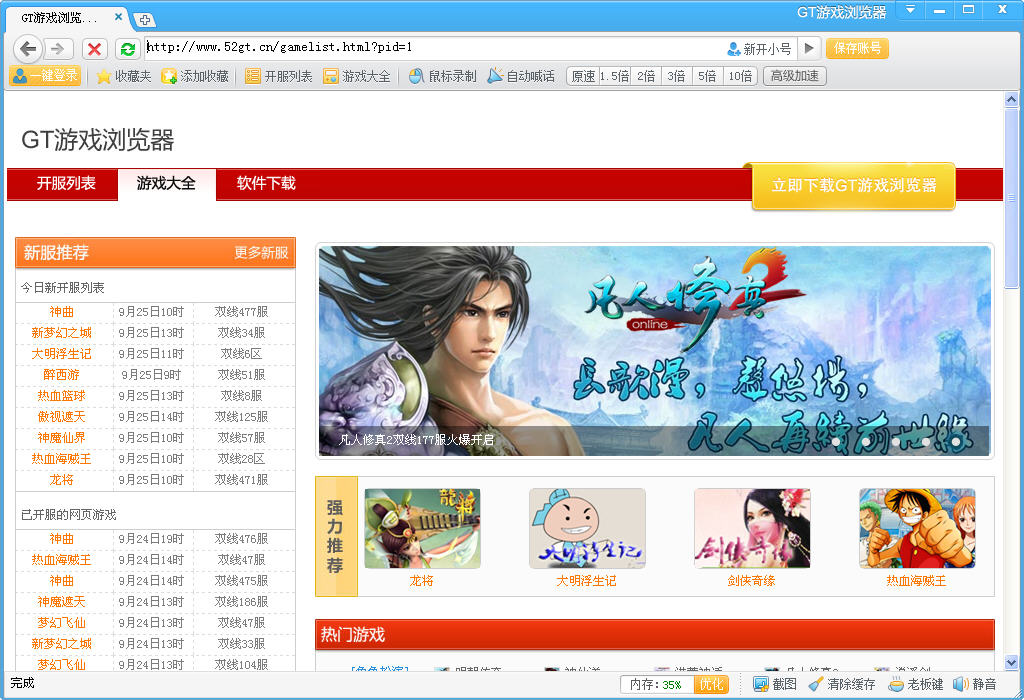Click scrollbar down arrow
Image resolution: width=1024 pixels, height=700 pixels.
tap(1012, 663)
